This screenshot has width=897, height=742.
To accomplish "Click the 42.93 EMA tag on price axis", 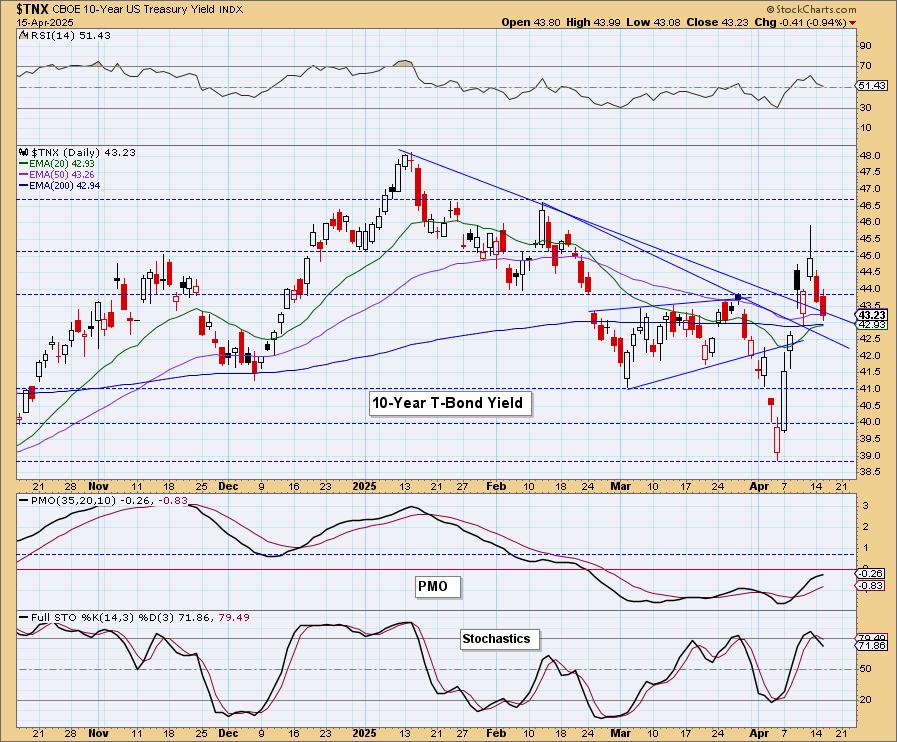I will [x=872, y=324].
